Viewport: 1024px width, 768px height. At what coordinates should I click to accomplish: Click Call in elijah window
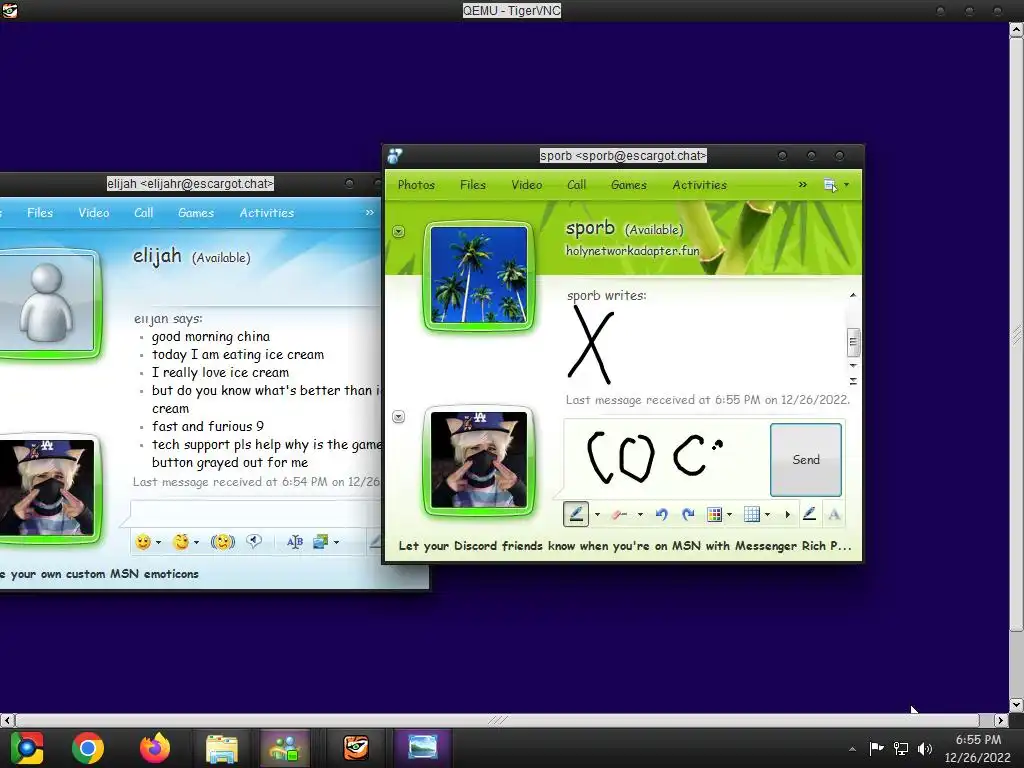(143, 213)
